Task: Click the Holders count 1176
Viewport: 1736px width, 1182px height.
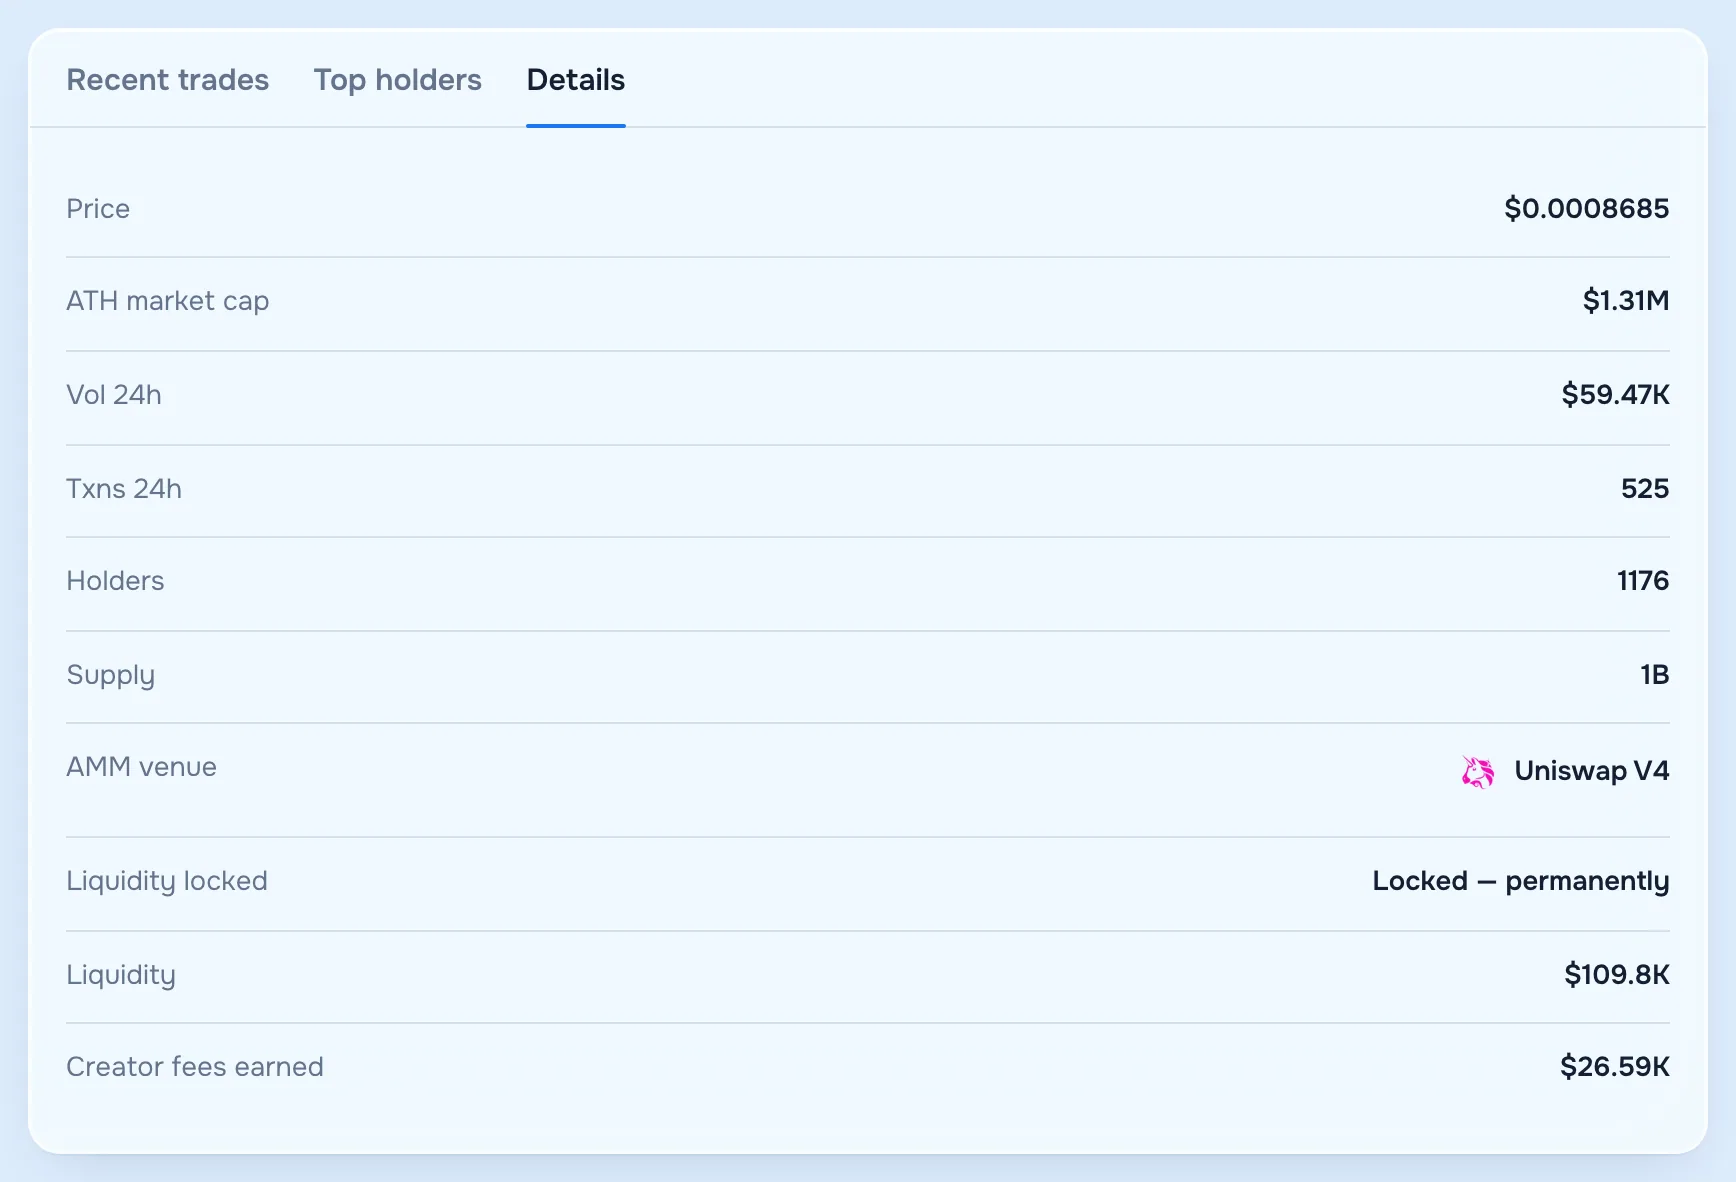Action: click(1643, 581)
